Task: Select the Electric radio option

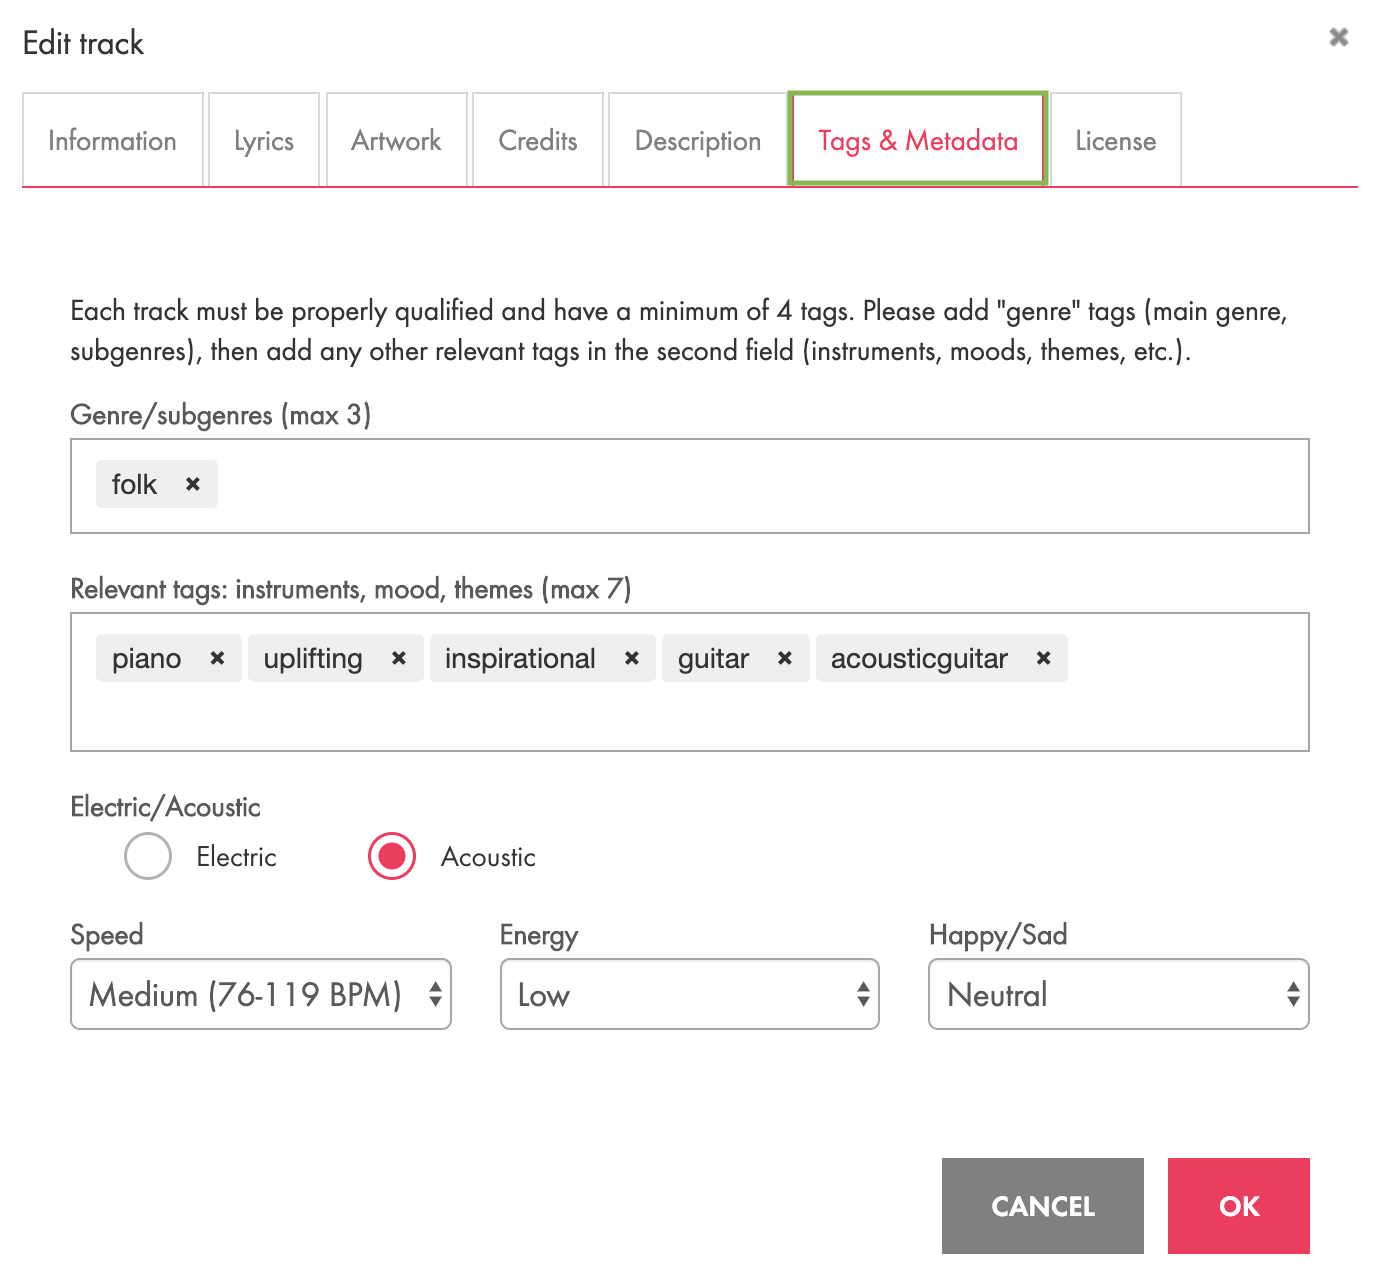Action: point(148,856)
